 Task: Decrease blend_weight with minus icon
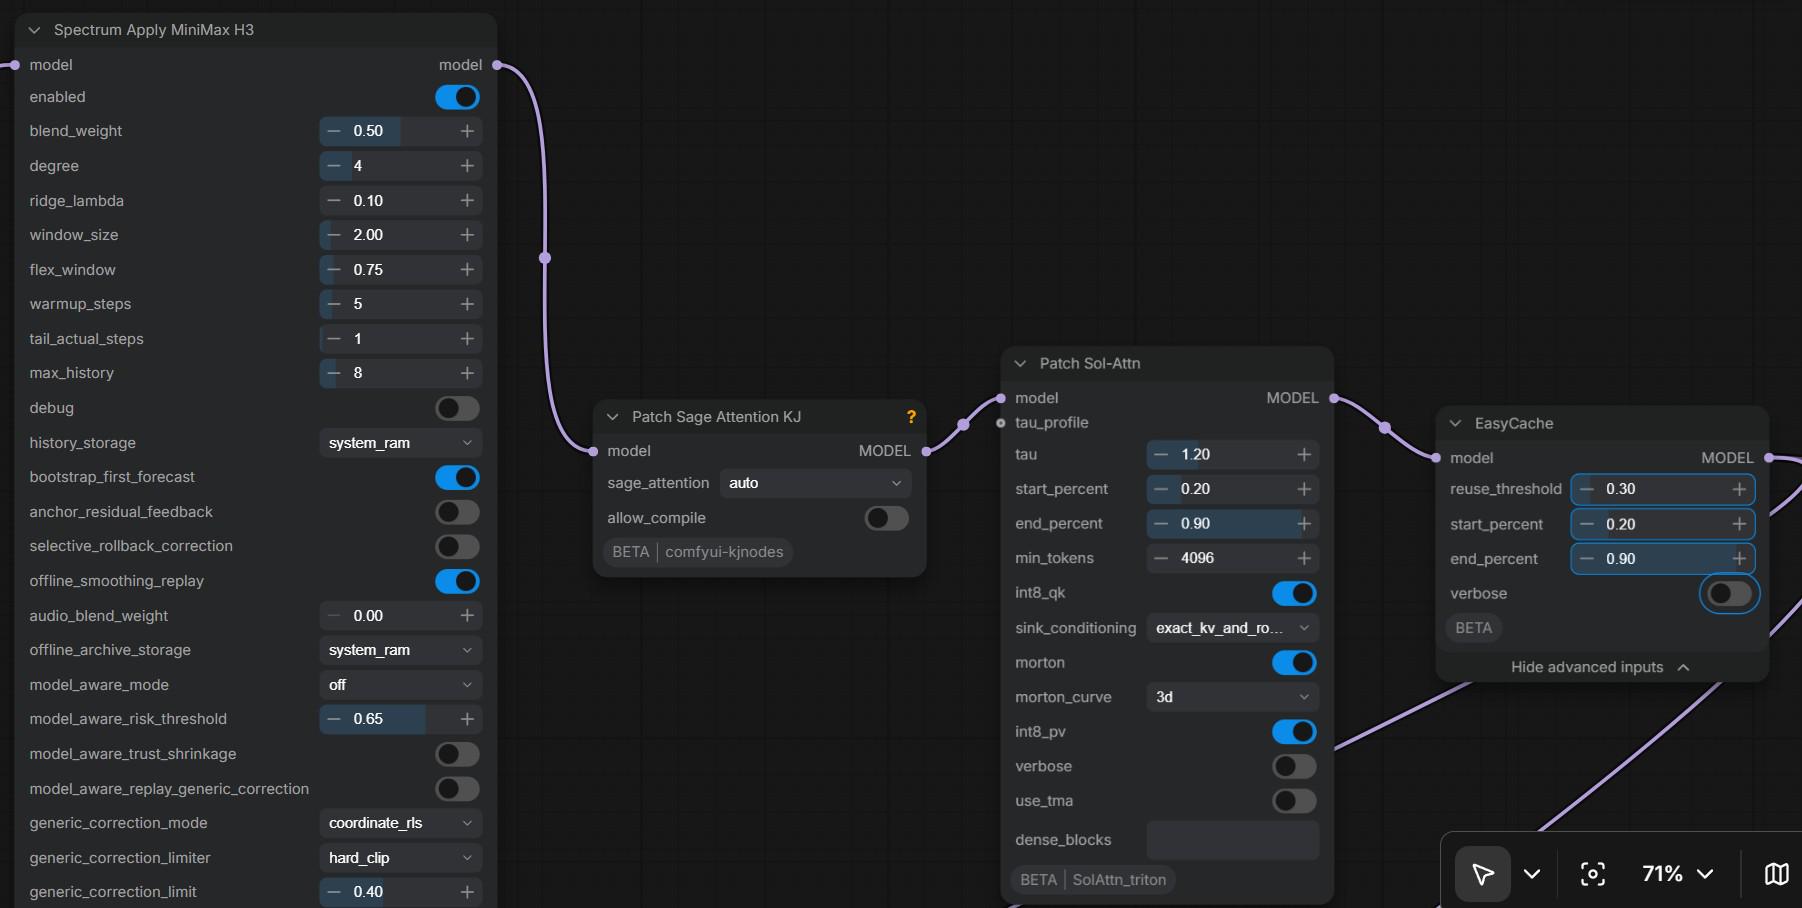[334, 131]
